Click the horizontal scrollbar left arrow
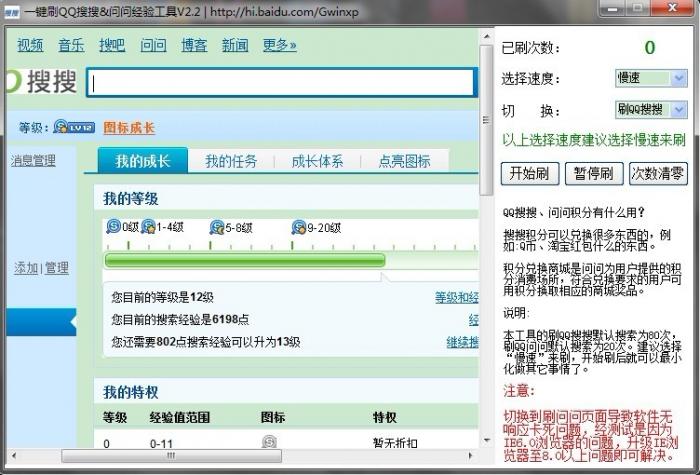Viewport: 700px width, 475px height. 14,456
